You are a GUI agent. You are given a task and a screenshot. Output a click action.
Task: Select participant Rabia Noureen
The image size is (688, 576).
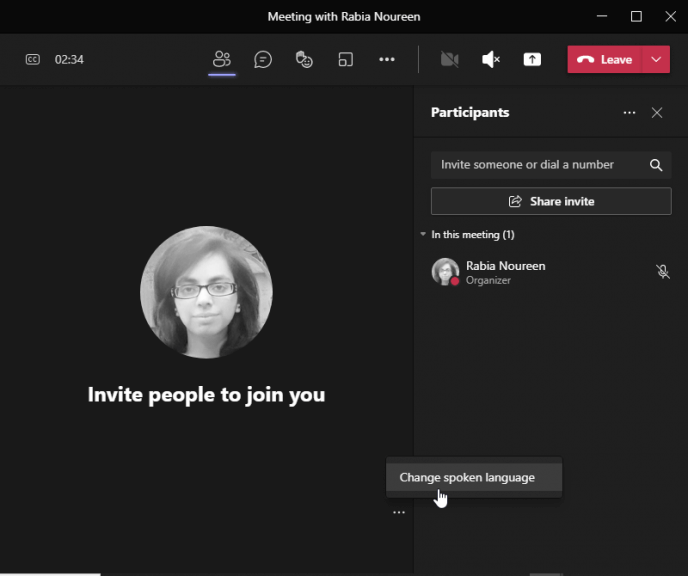tap(551, 272)
